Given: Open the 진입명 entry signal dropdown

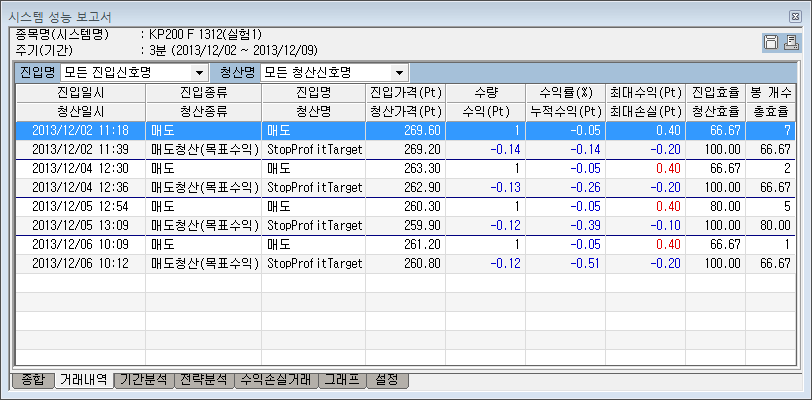Looking at the screenshot, I should pos(199,73).
